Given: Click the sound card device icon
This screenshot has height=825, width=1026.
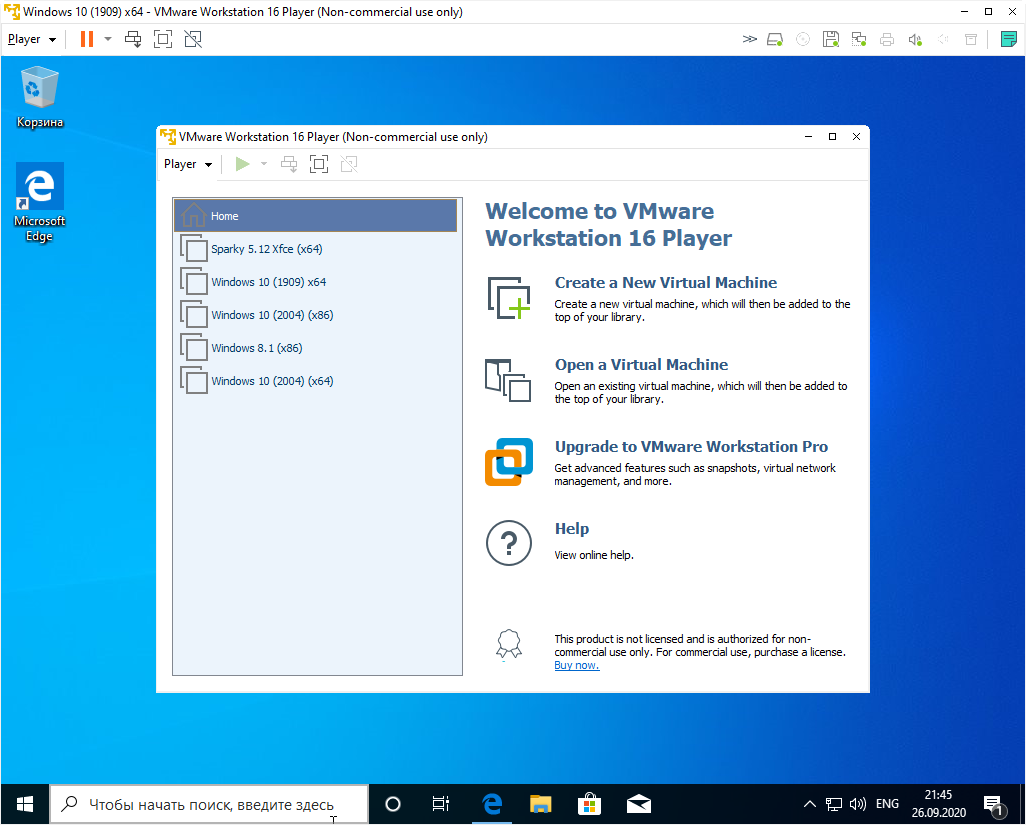Looking at the screenshot, I should (x=915, y=39).
